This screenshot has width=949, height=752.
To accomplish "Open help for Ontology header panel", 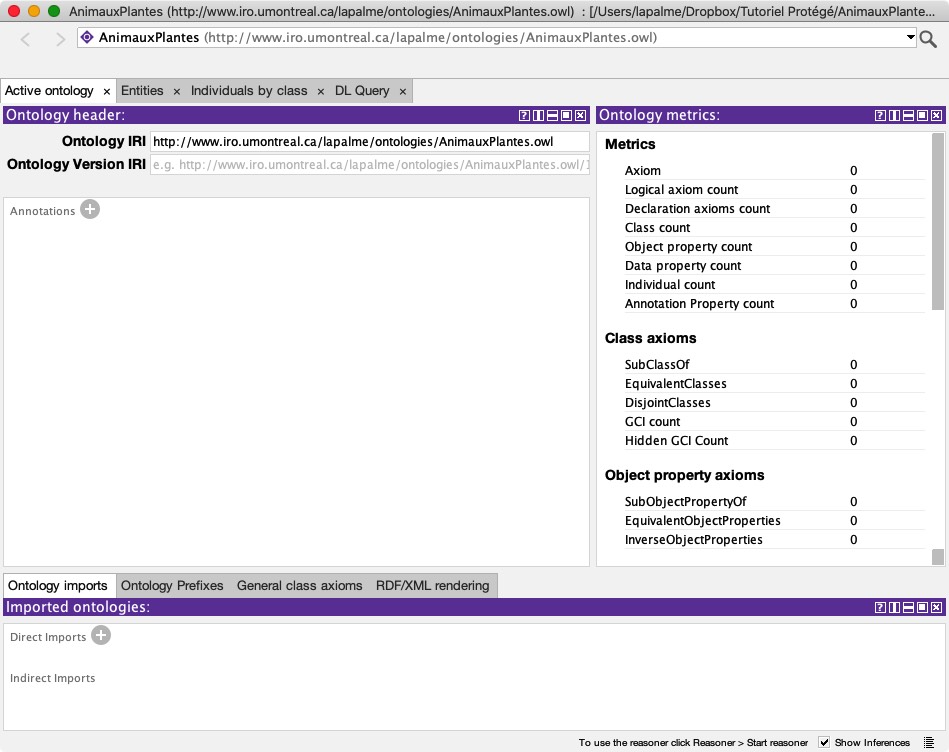I will point(524,116).
